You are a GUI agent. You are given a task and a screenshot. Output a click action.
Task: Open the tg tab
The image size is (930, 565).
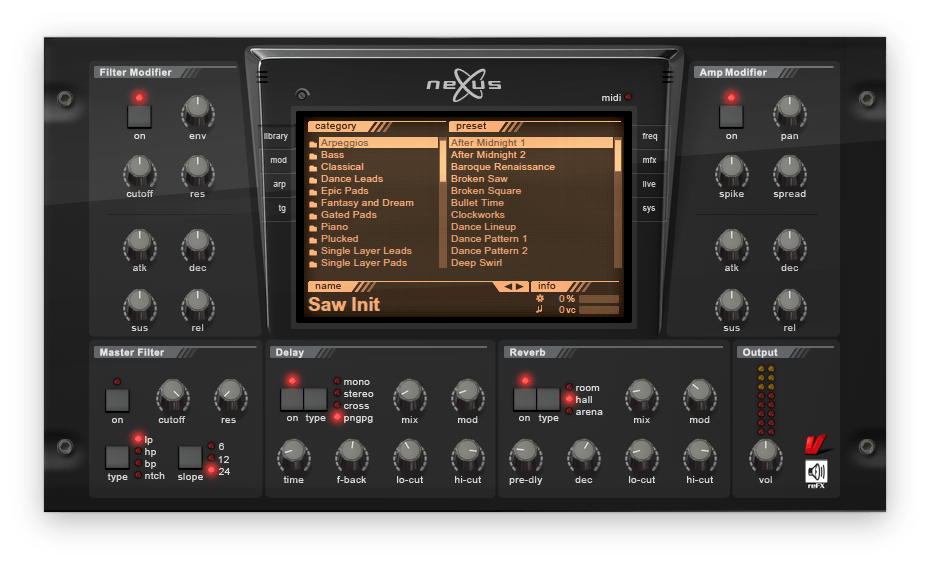click(x=282, y=209)
